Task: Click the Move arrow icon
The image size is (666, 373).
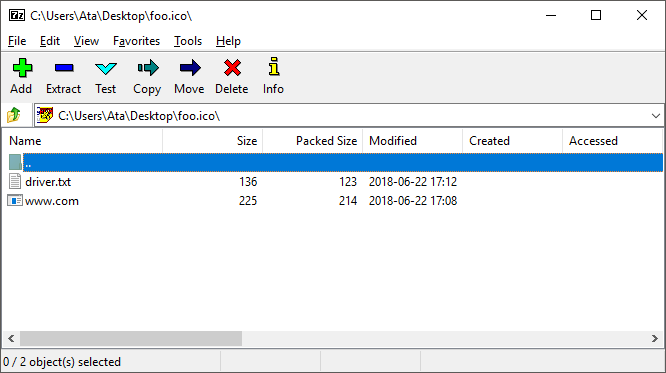Action: point(189,68)
